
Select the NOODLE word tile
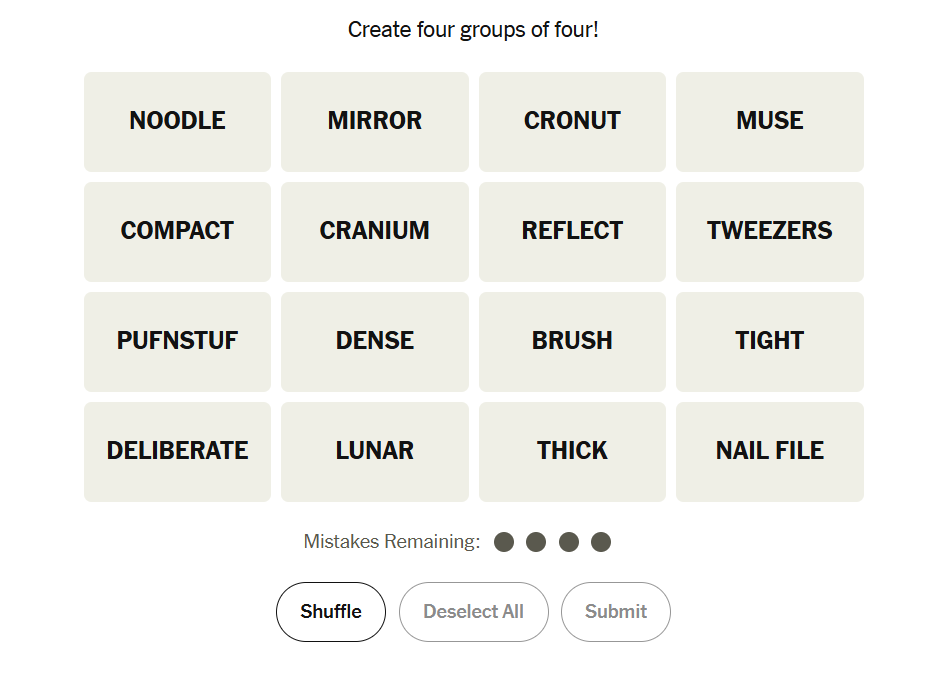pos(177,121)
